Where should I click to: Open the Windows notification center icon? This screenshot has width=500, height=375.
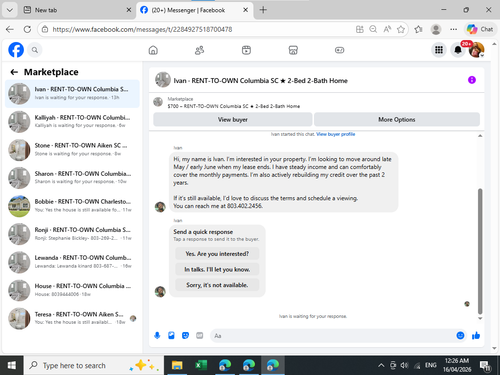pos(485,366)
